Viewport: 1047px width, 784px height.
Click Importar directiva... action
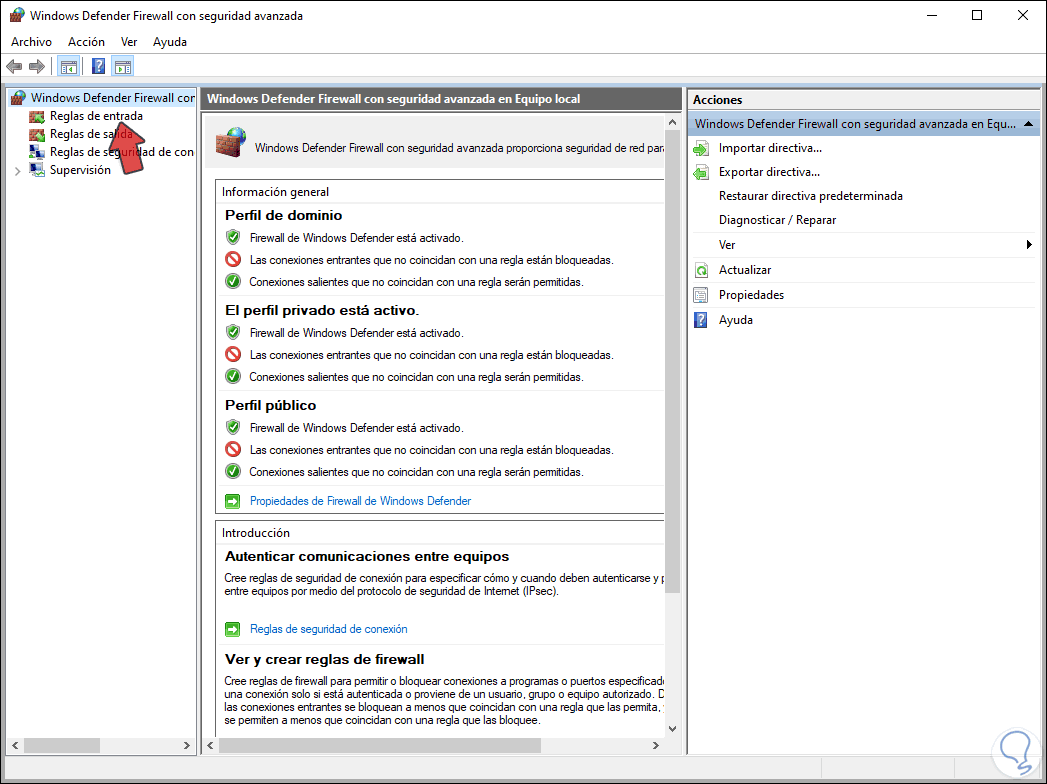coord(770,148)
